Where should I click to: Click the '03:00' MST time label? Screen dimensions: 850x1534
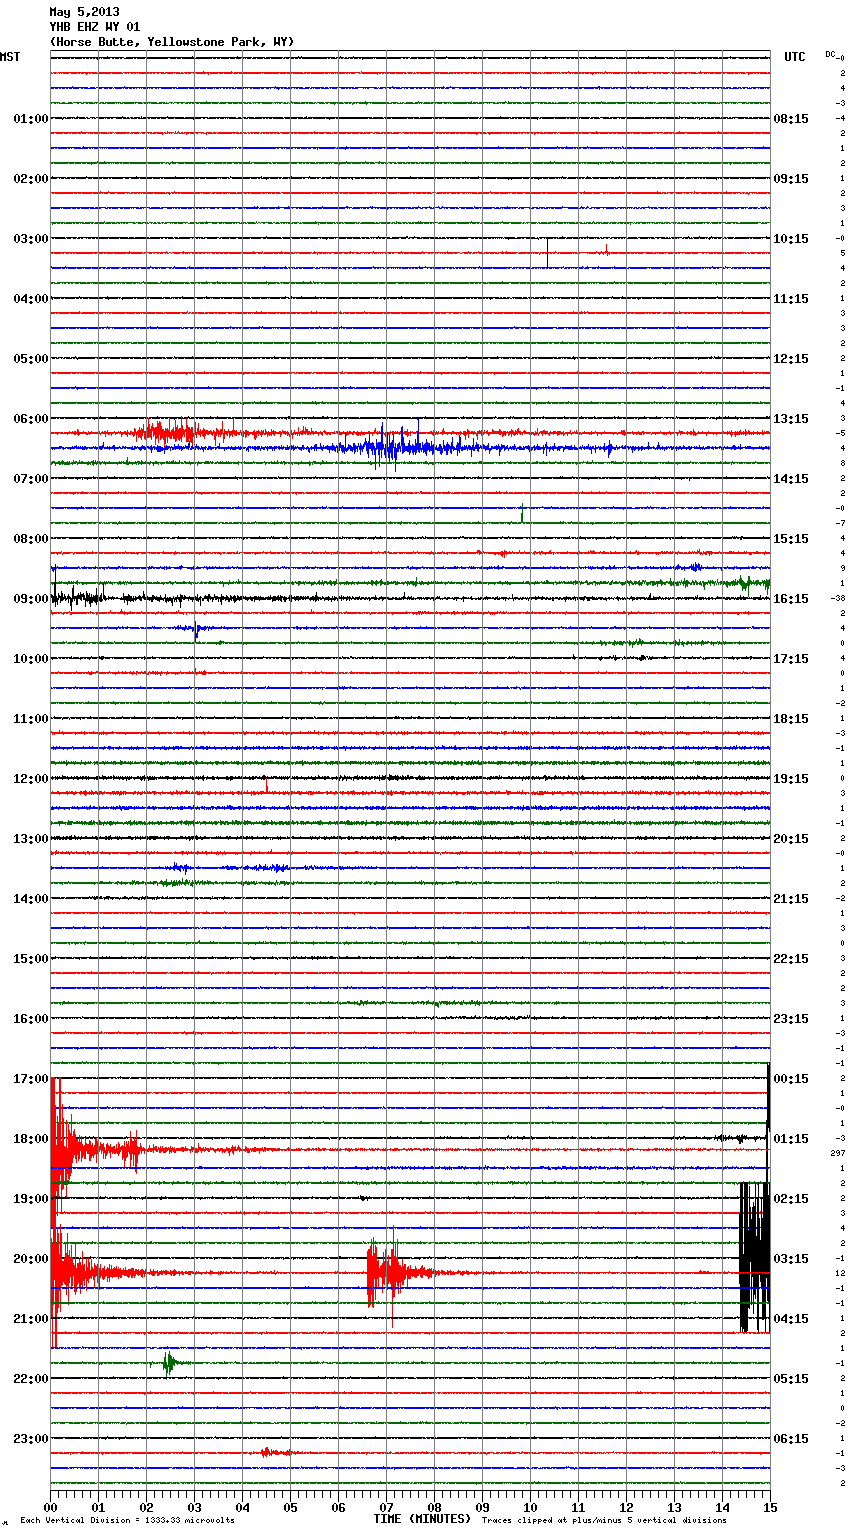pyautogui.click(x=31, y=239)
